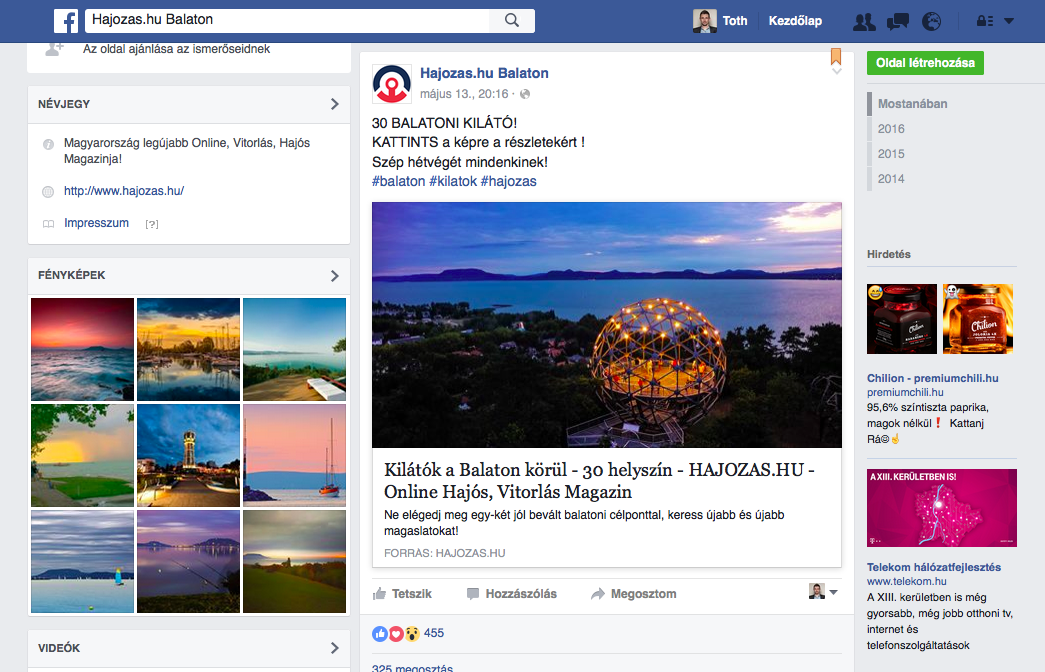Open the 455 reactions count
The height and width of the screenshot is (672, 1045).
[434, 633]
